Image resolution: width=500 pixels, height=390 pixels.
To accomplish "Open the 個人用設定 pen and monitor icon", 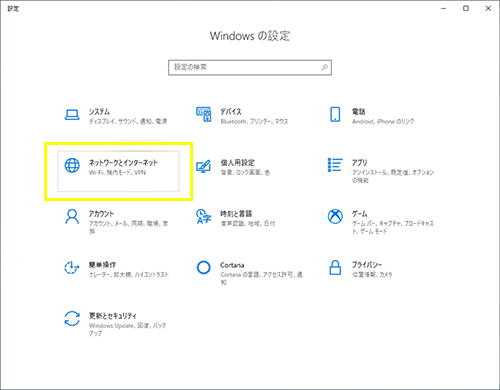I will click(x=203, y=166).
